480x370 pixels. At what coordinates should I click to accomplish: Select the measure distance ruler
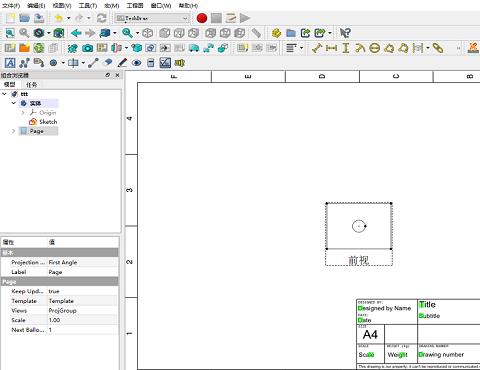256,33
